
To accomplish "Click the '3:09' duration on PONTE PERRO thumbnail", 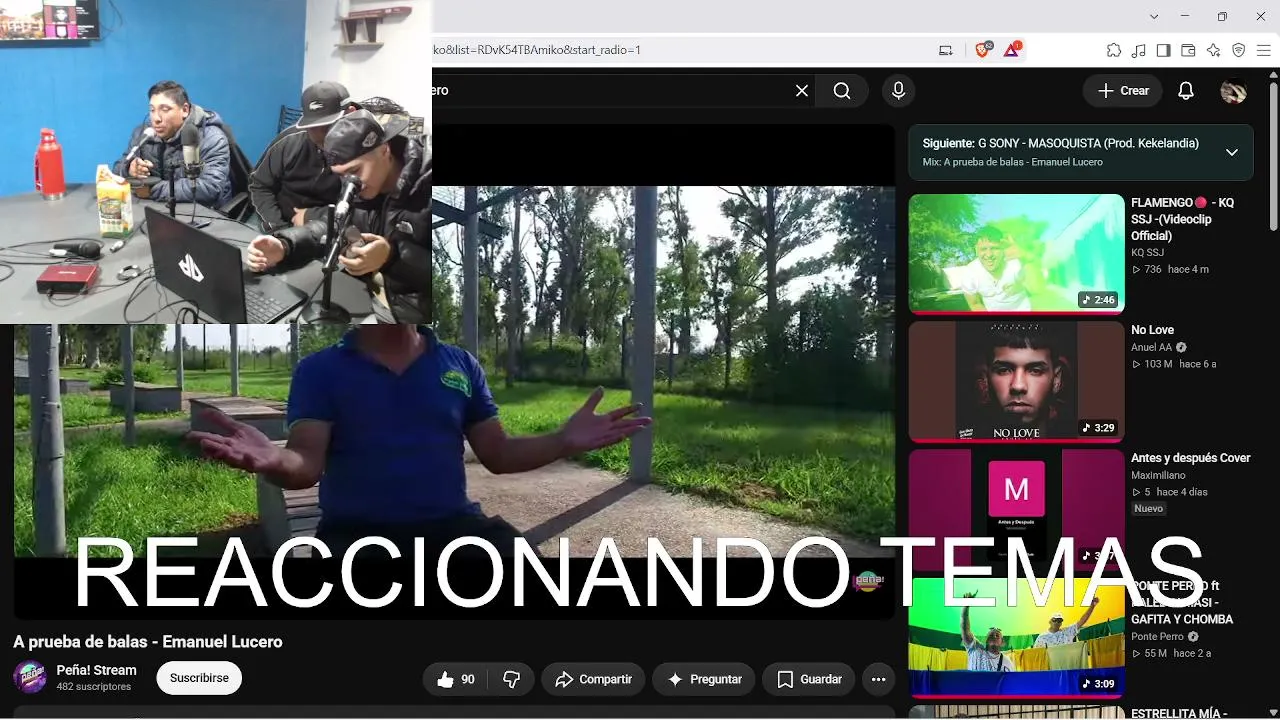I will 1098,684.
